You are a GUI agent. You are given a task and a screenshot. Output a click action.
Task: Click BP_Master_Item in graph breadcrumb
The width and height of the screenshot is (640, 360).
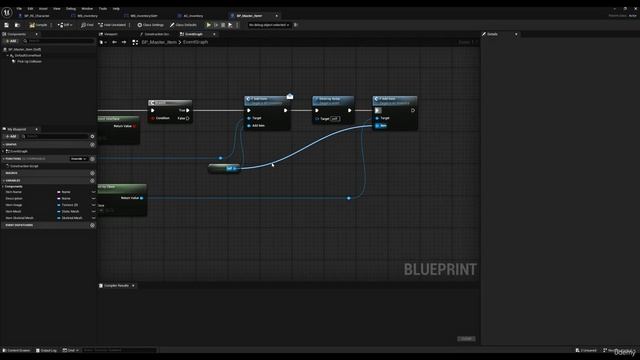159,42
